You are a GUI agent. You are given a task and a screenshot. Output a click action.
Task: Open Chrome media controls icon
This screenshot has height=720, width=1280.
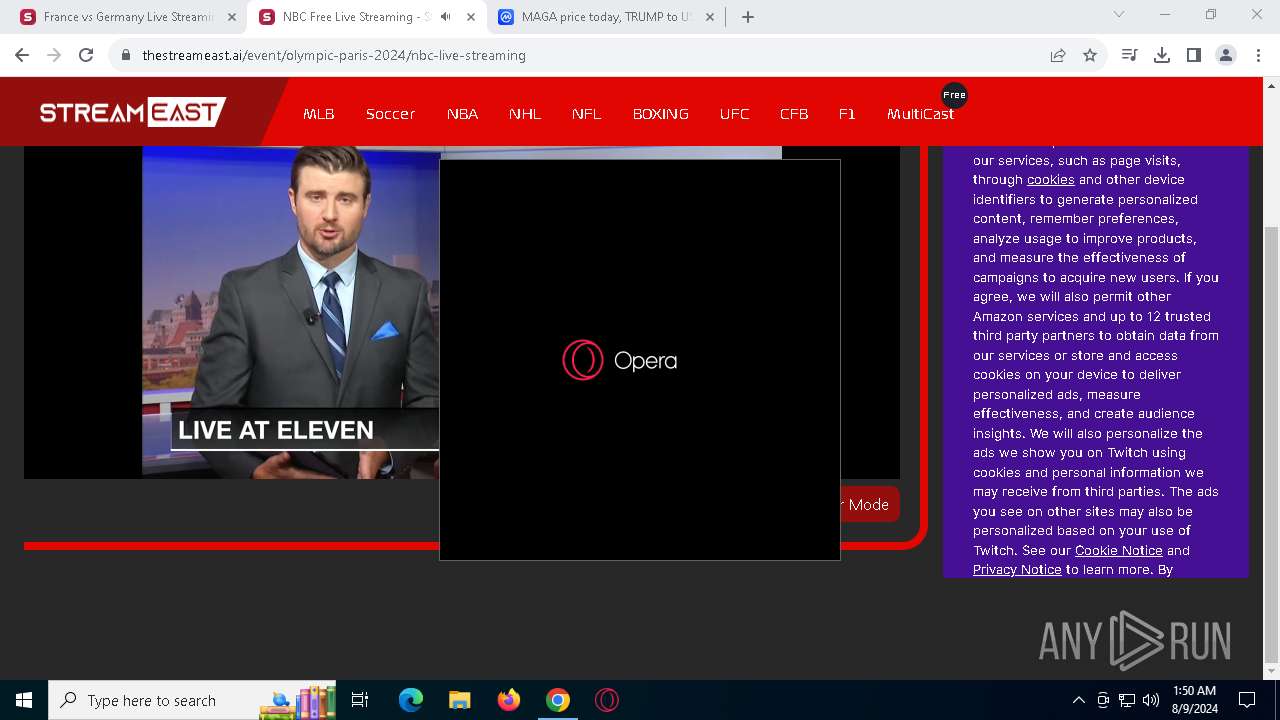[1130, 55]
